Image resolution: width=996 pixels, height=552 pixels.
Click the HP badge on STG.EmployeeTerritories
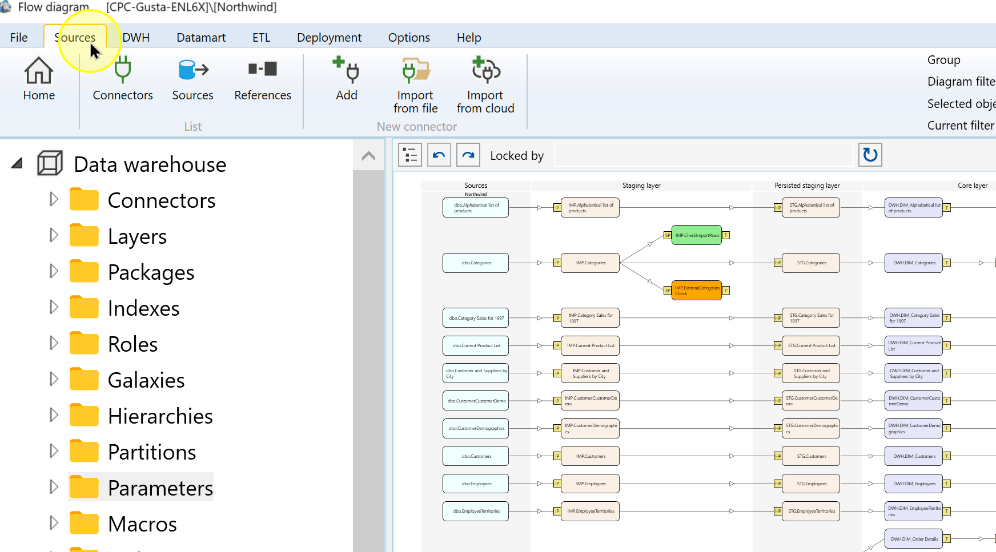tap(777, 511)
